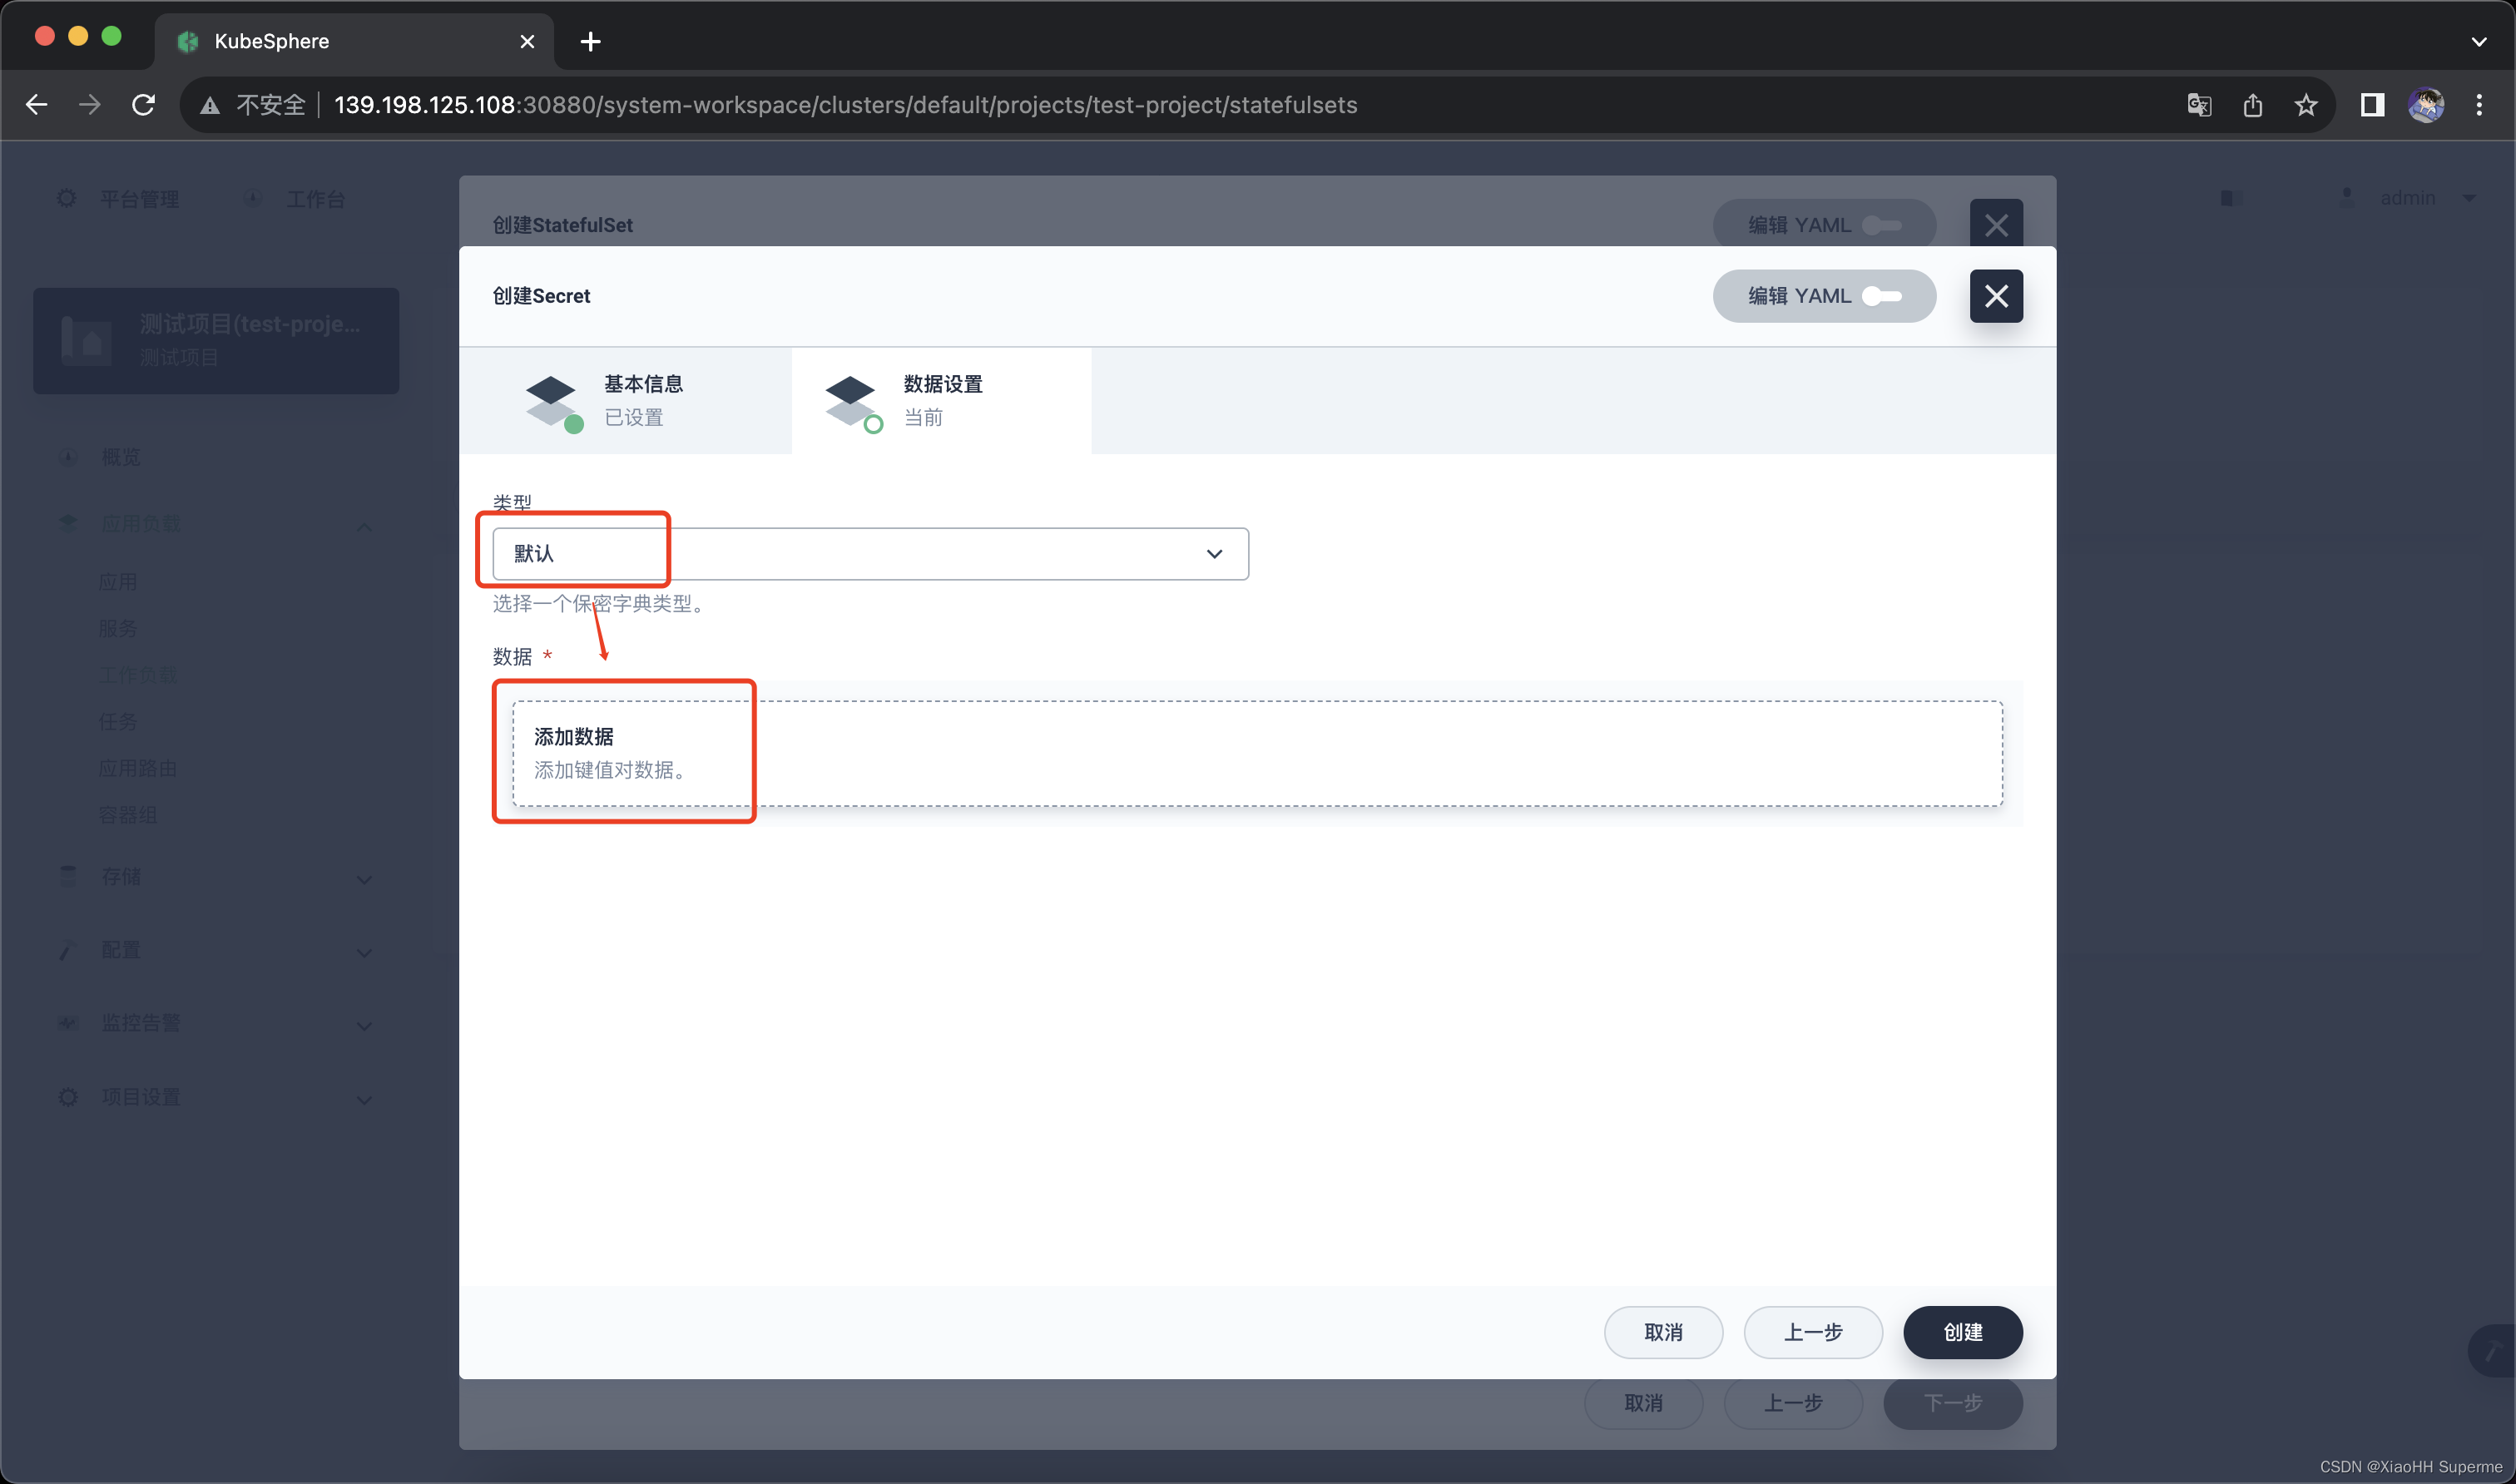Click 取消 in Secret dialog
This screenshot has width=2516, height=1484.
(x=1663, y=1332)
